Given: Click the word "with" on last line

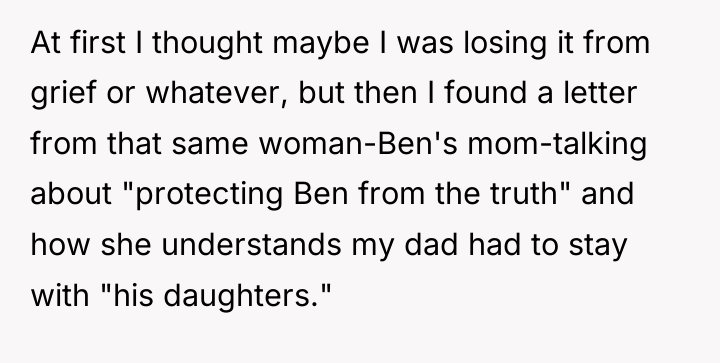Looking at the screenshot, I should (x=60, y=295).
